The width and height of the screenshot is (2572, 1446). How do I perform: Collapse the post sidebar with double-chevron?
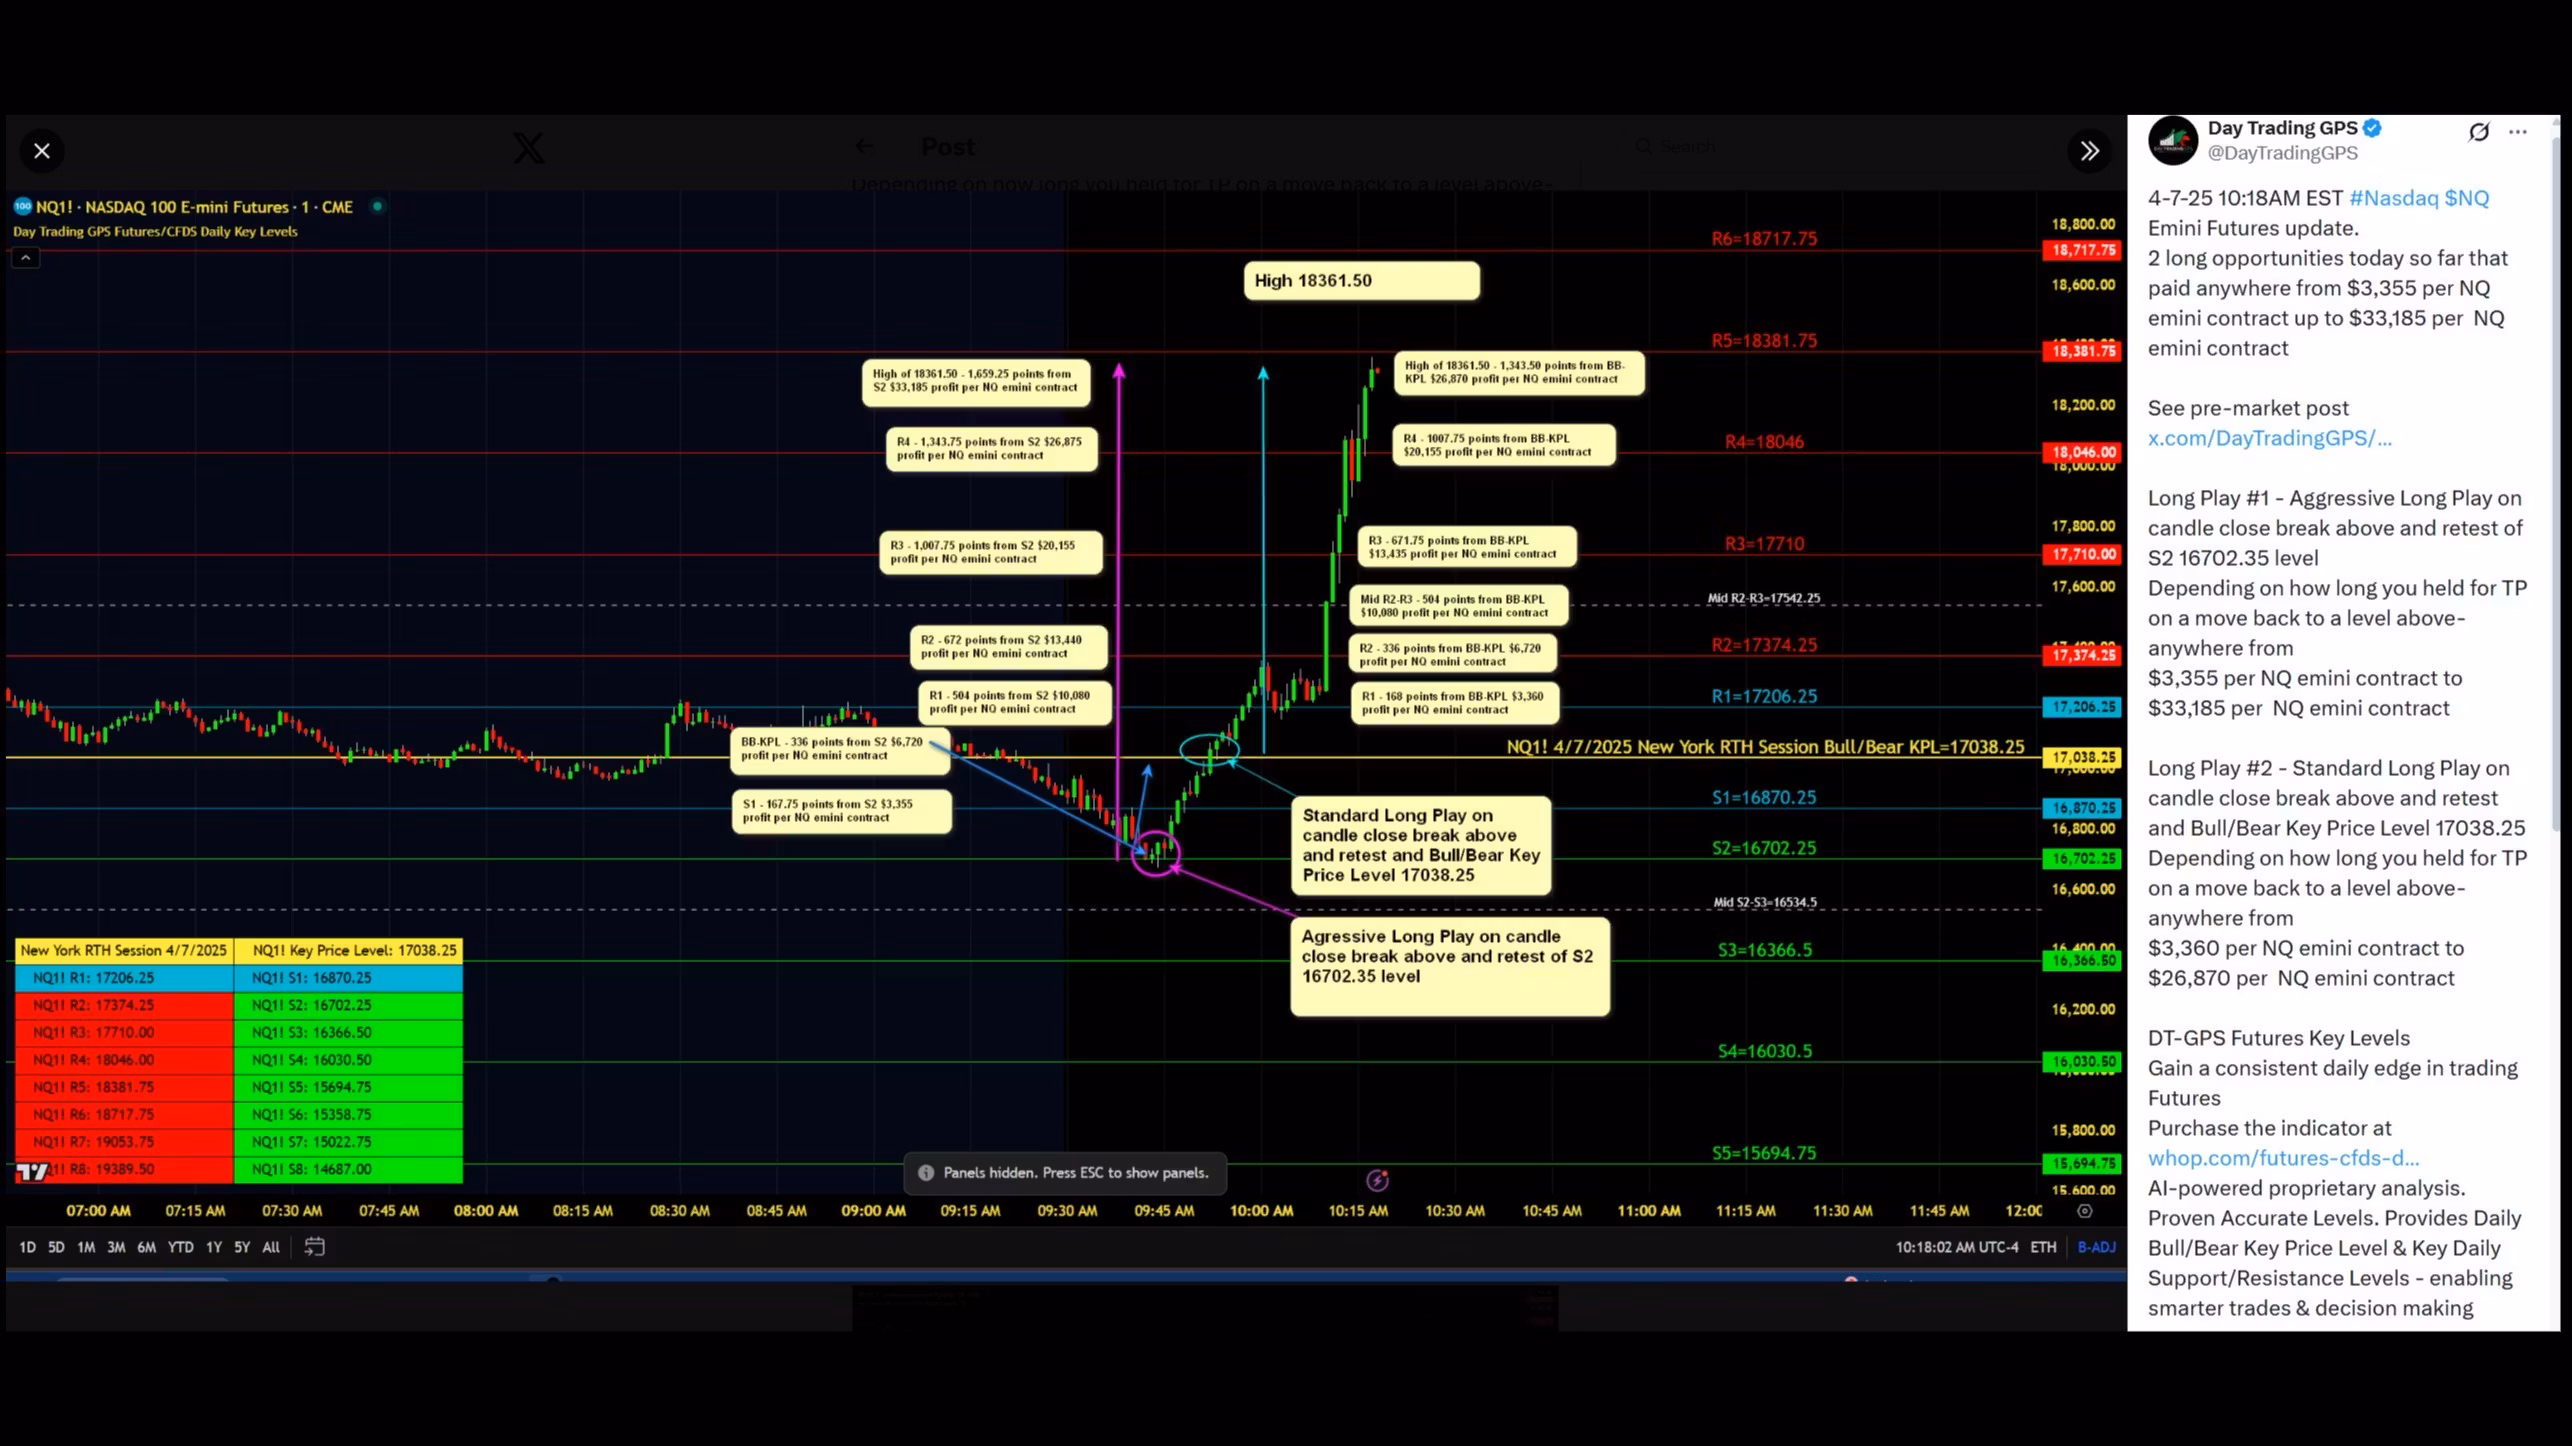point(2089,151)
